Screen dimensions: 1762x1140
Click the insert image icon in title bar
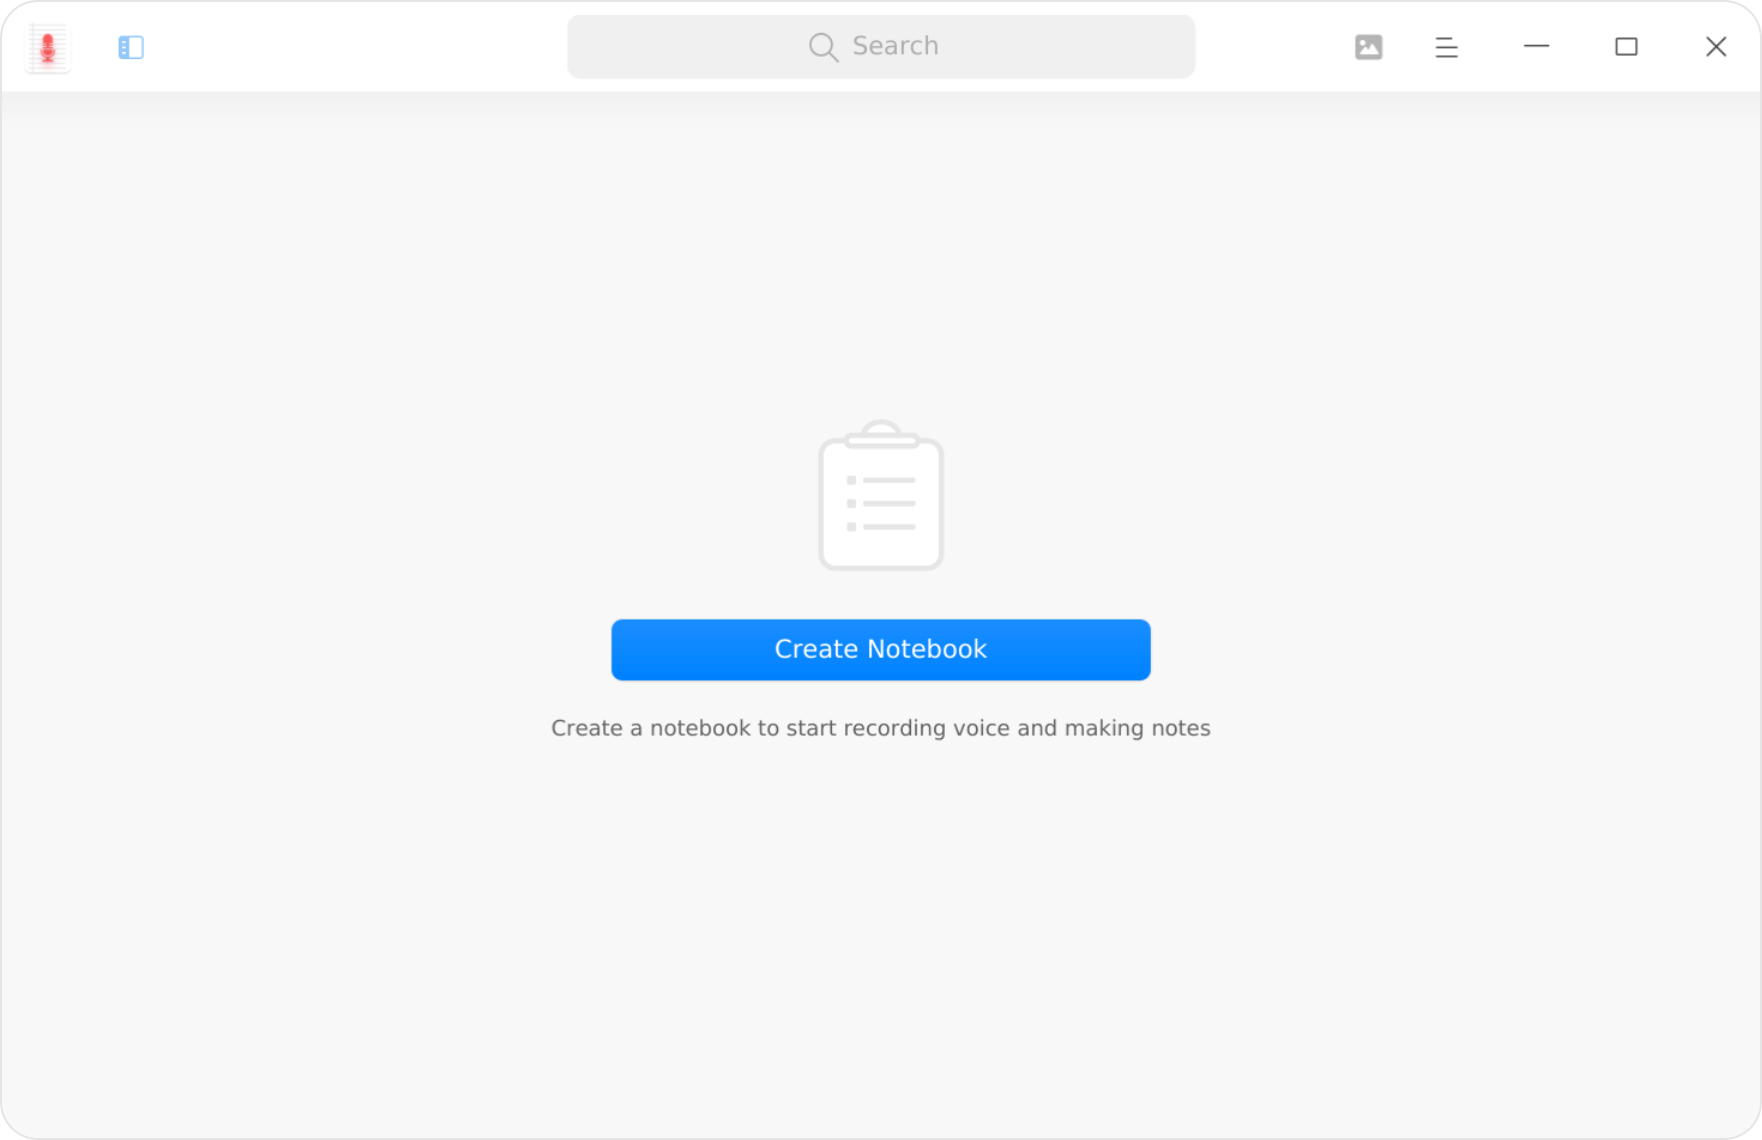1368,47
